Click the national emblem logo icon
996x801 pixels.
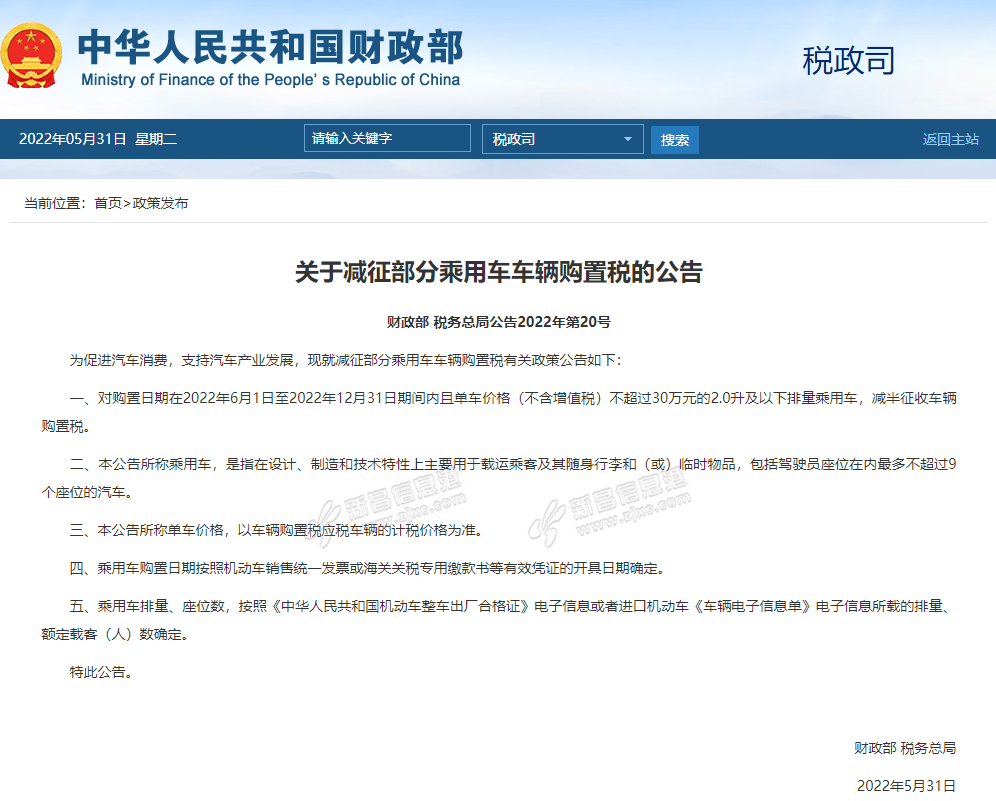click(30, 55)
